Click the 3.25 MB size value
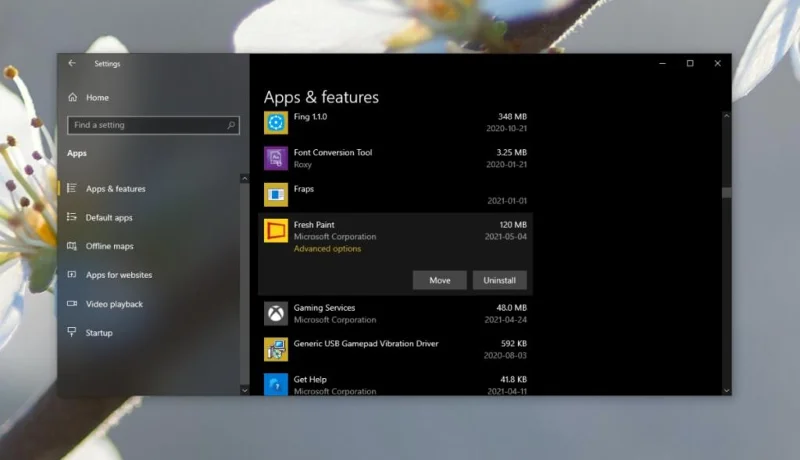Screen dimensions: 800x460 [x=512, y=152]
